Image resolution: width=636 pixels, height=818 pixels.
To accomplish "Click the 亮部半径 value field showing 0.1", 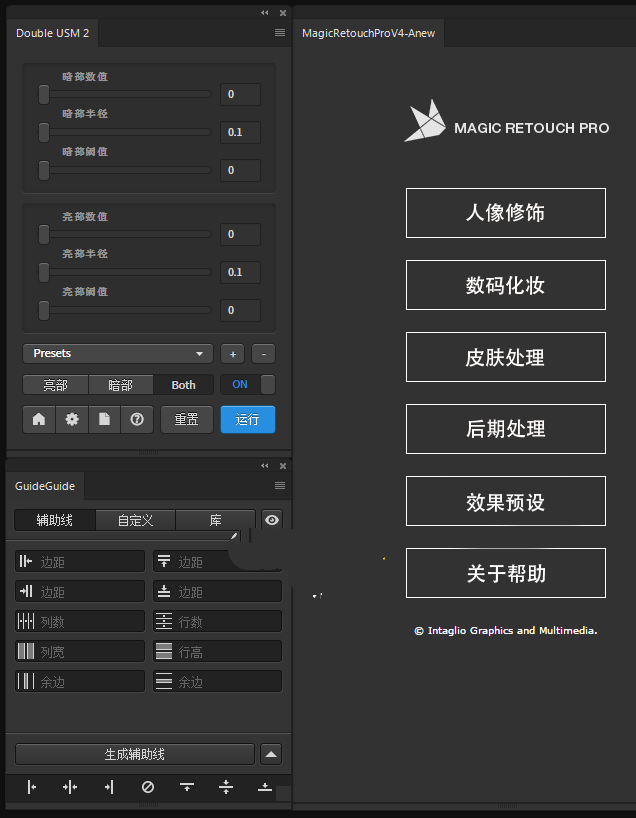I will pos(241,272).
